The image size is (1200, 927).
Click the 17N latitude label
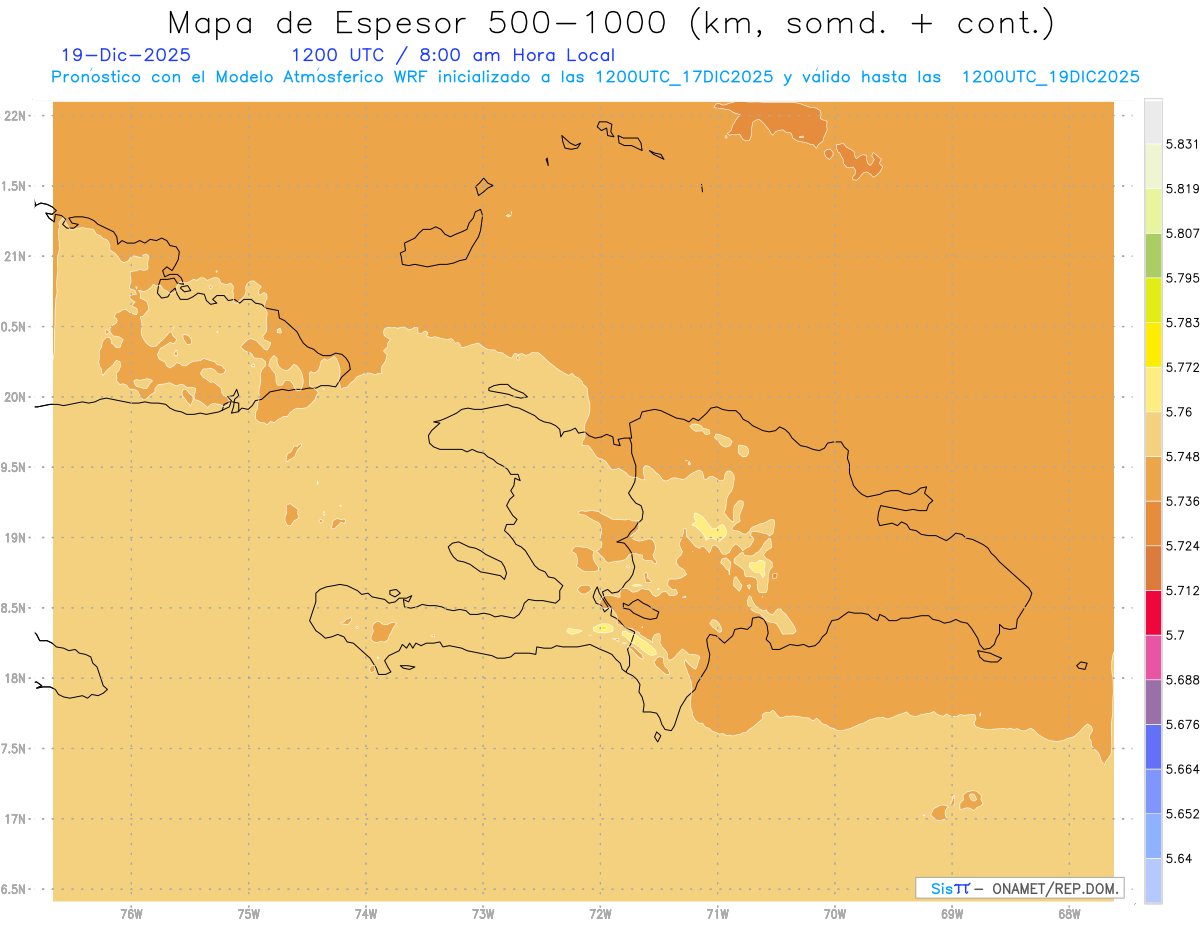click(15, 819)
